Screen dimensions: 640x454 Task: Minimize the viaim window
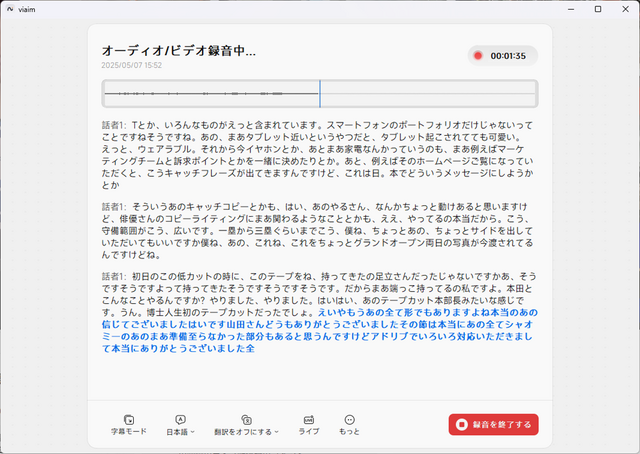[x=571, y=9]
